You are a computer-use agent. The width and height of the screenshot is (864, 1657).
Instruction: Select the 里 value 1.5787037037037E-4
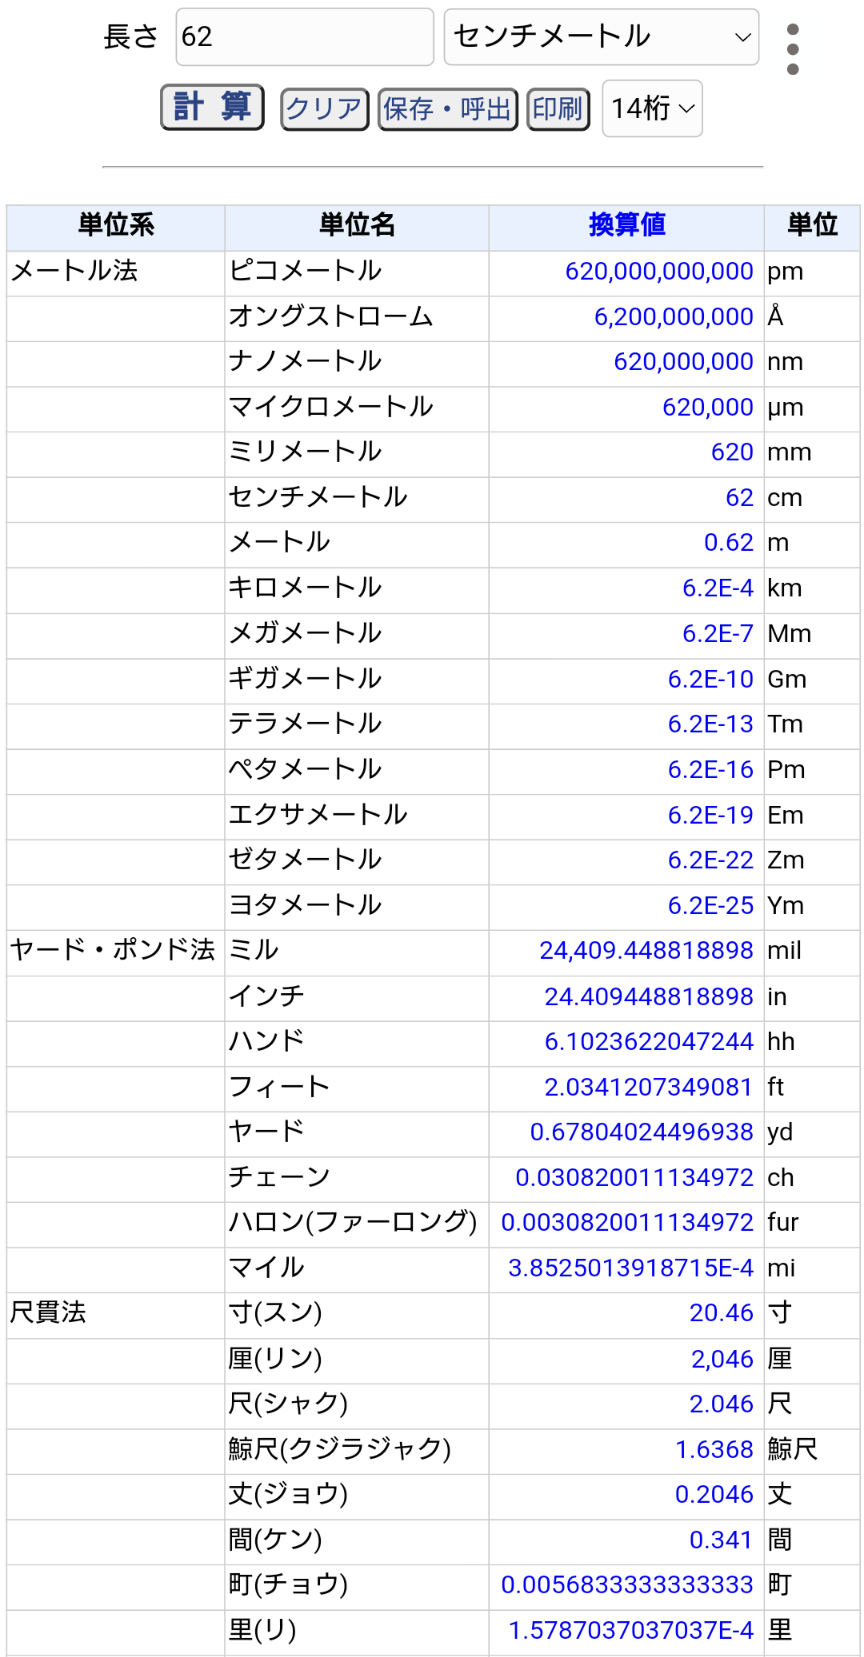[630, 1630]
